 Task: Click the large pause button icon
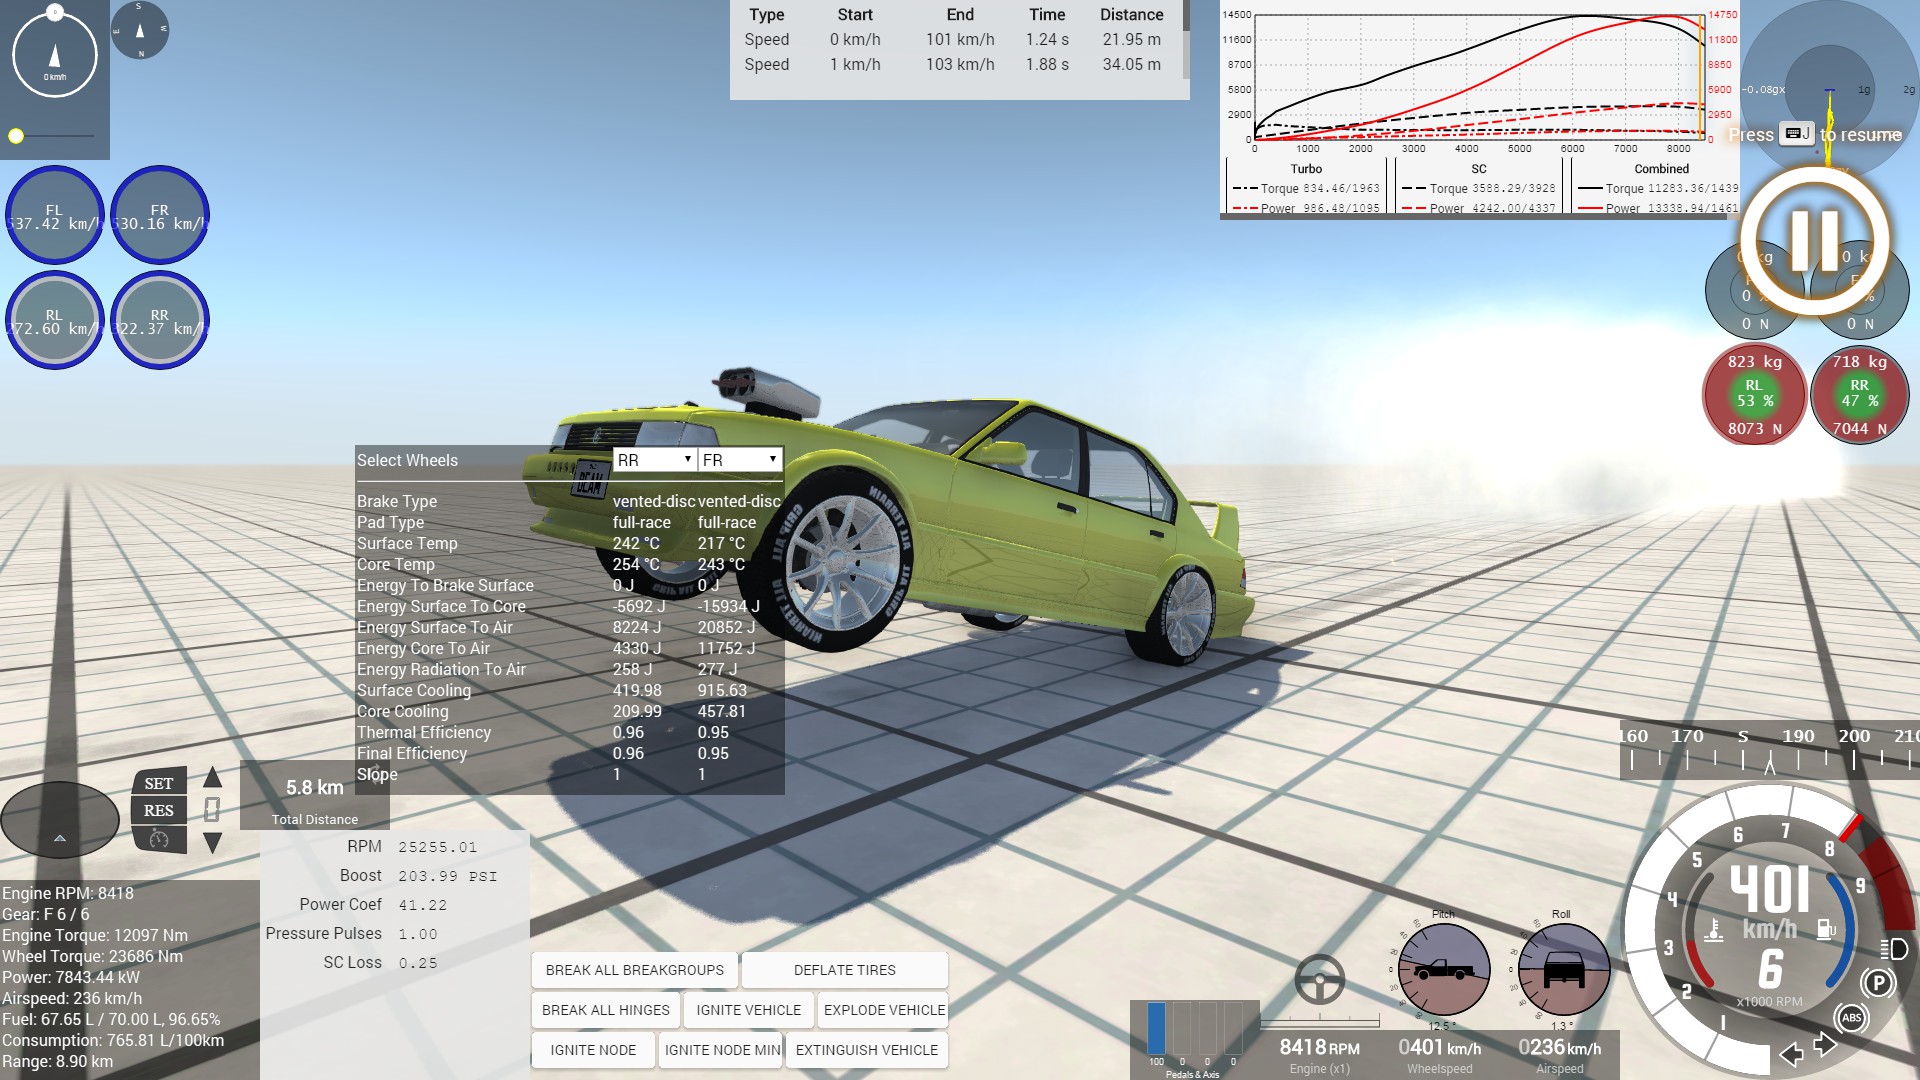click(x=1814, y=240)
